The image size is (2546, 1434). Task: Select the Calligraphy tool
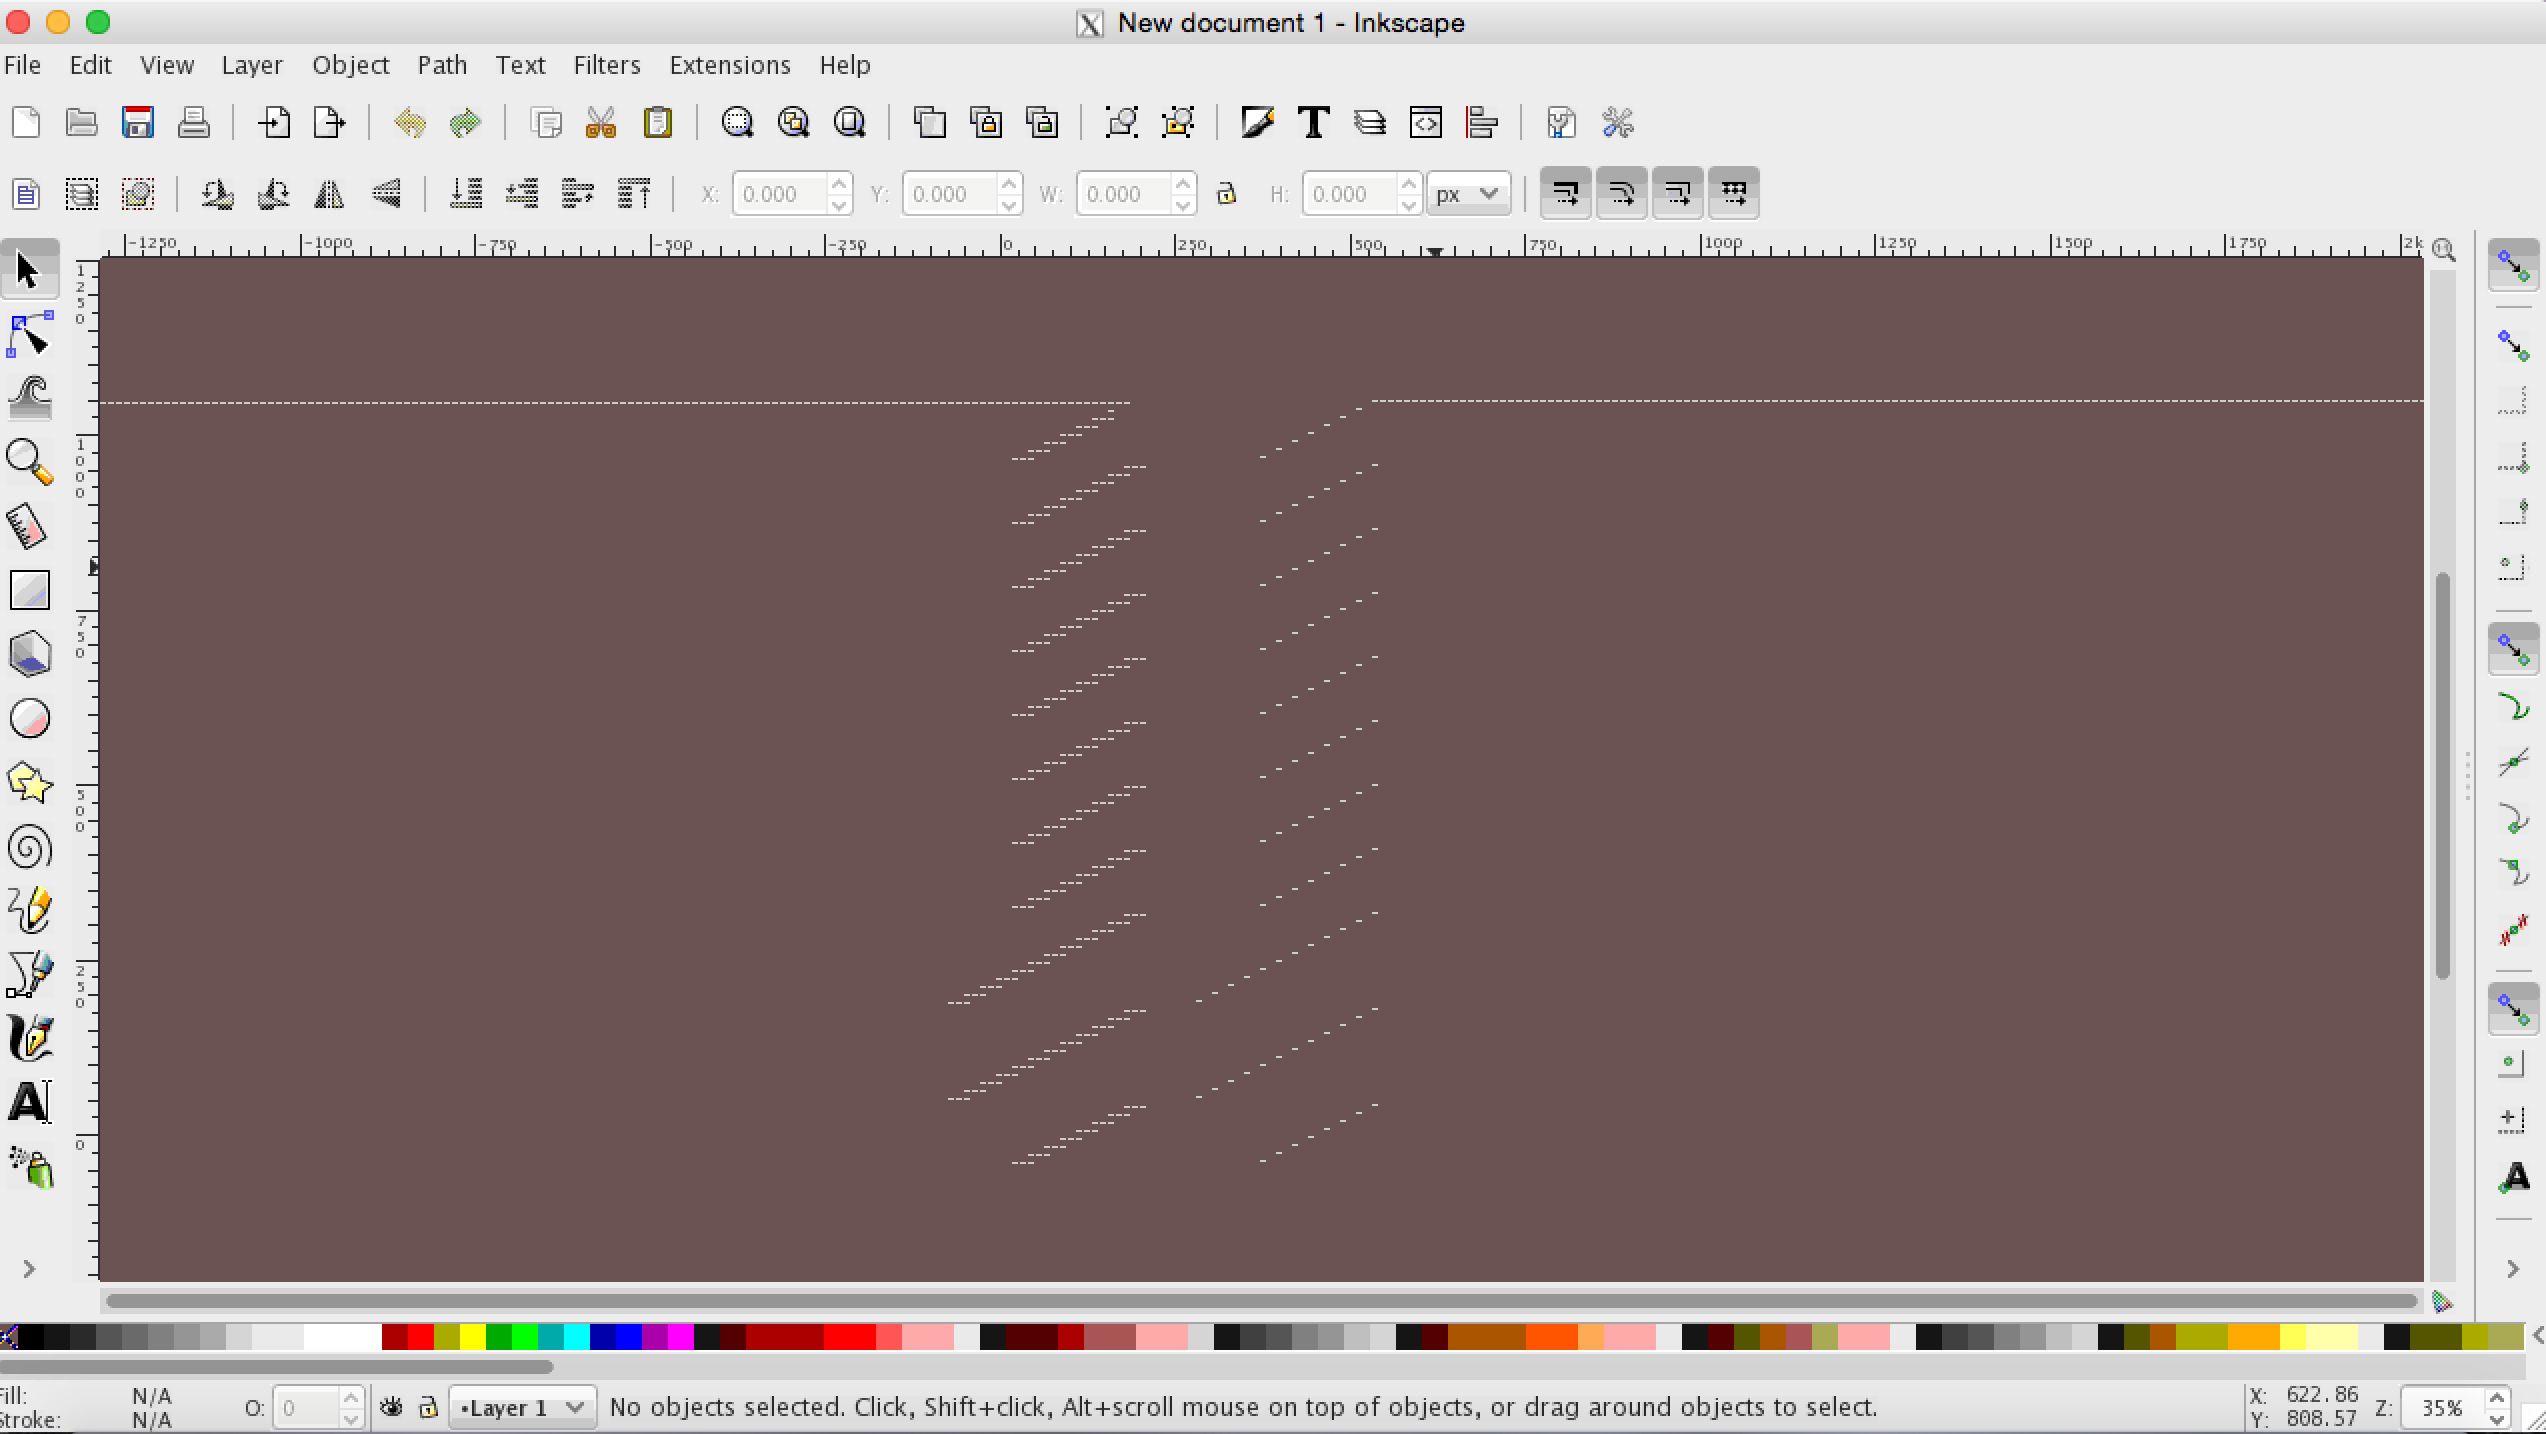coord(29,1039)
